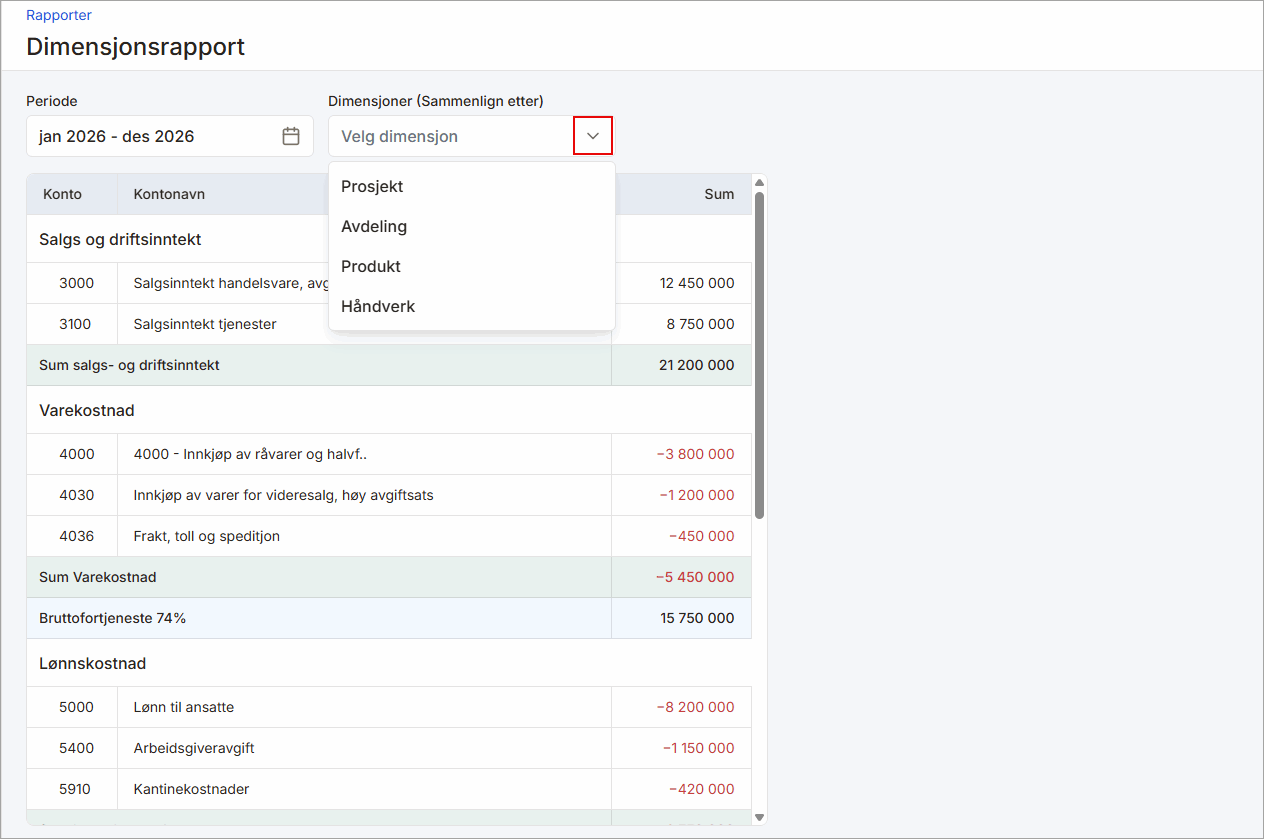Viewport: 1264px width, 839px height.
Task: Click the total 21 200 000
Action: click(x=697, y=365)
